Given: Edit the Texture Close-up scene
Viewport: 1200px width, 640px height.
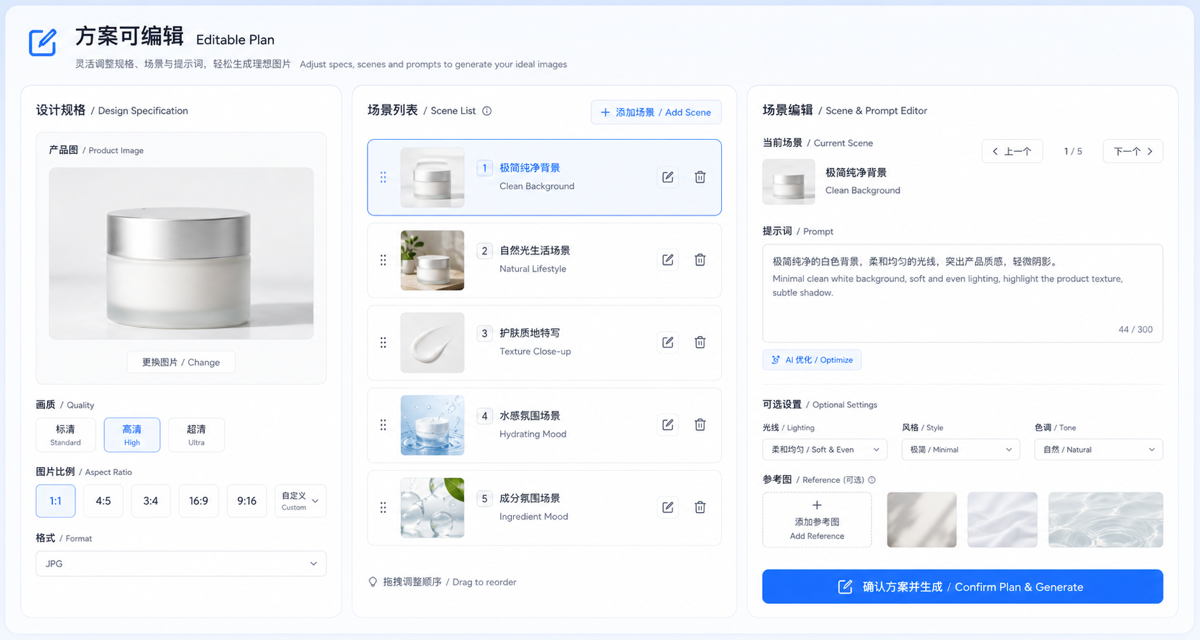Looking at the screenshot, I should point(667,342).
